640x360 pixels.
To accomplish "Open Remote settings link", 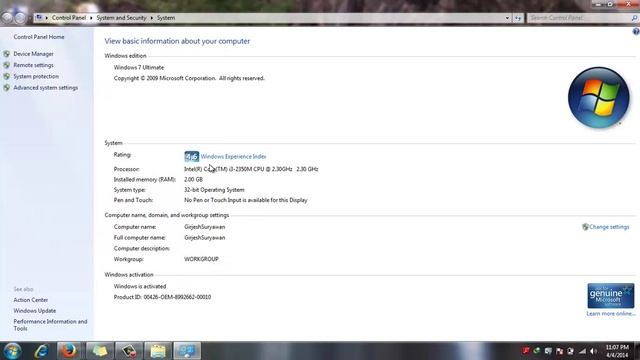I will coord(33,65).
